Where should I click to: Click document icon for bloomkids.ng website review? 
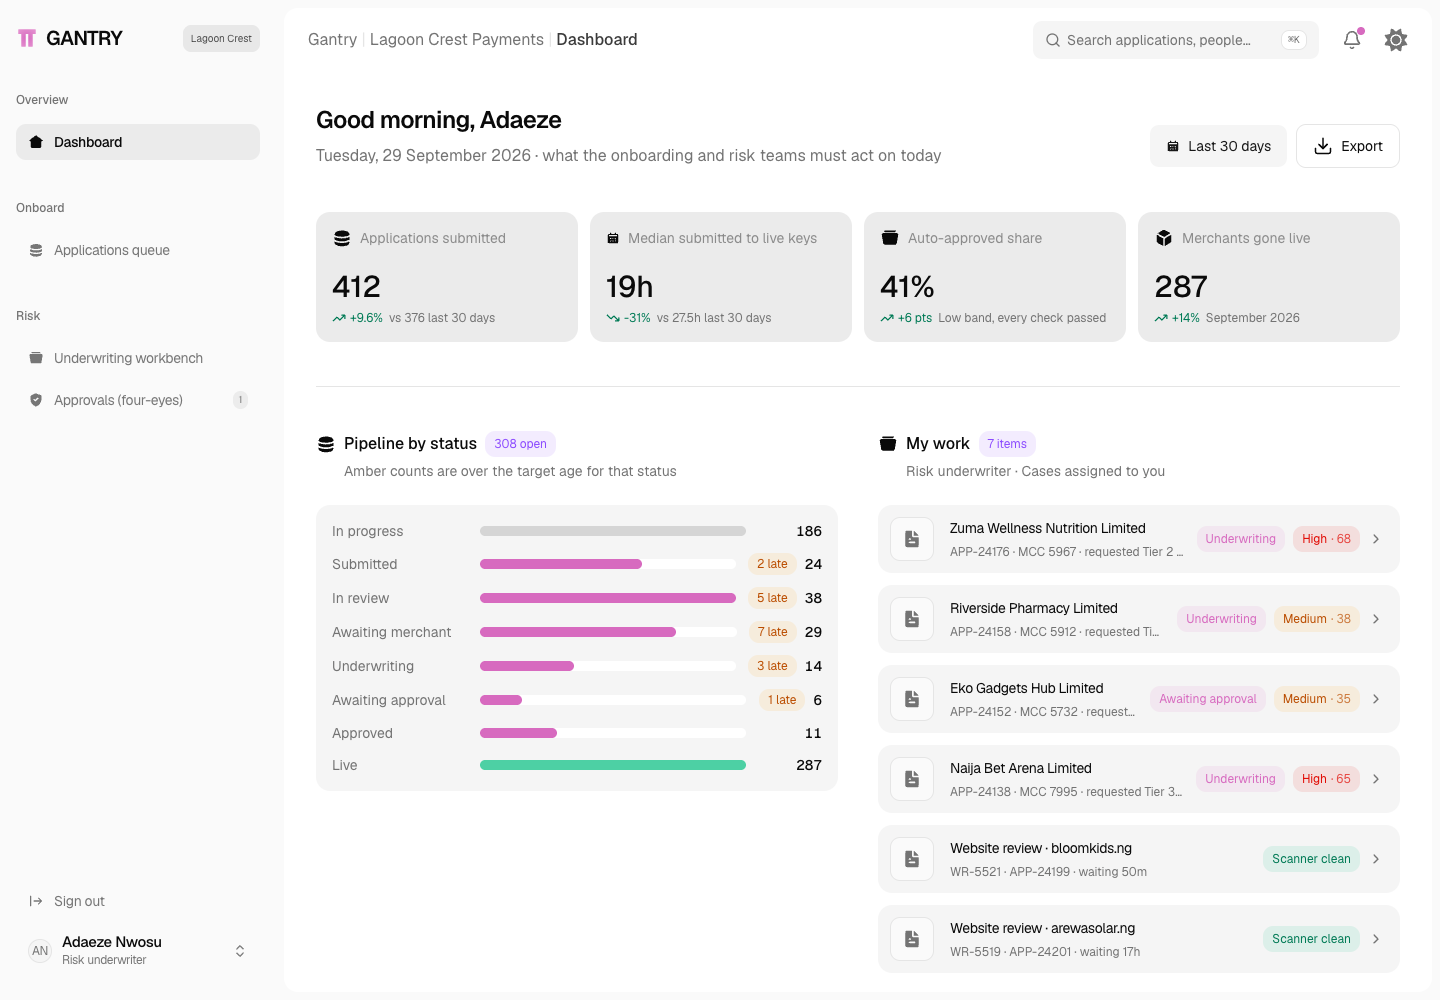tap(912, 859)
